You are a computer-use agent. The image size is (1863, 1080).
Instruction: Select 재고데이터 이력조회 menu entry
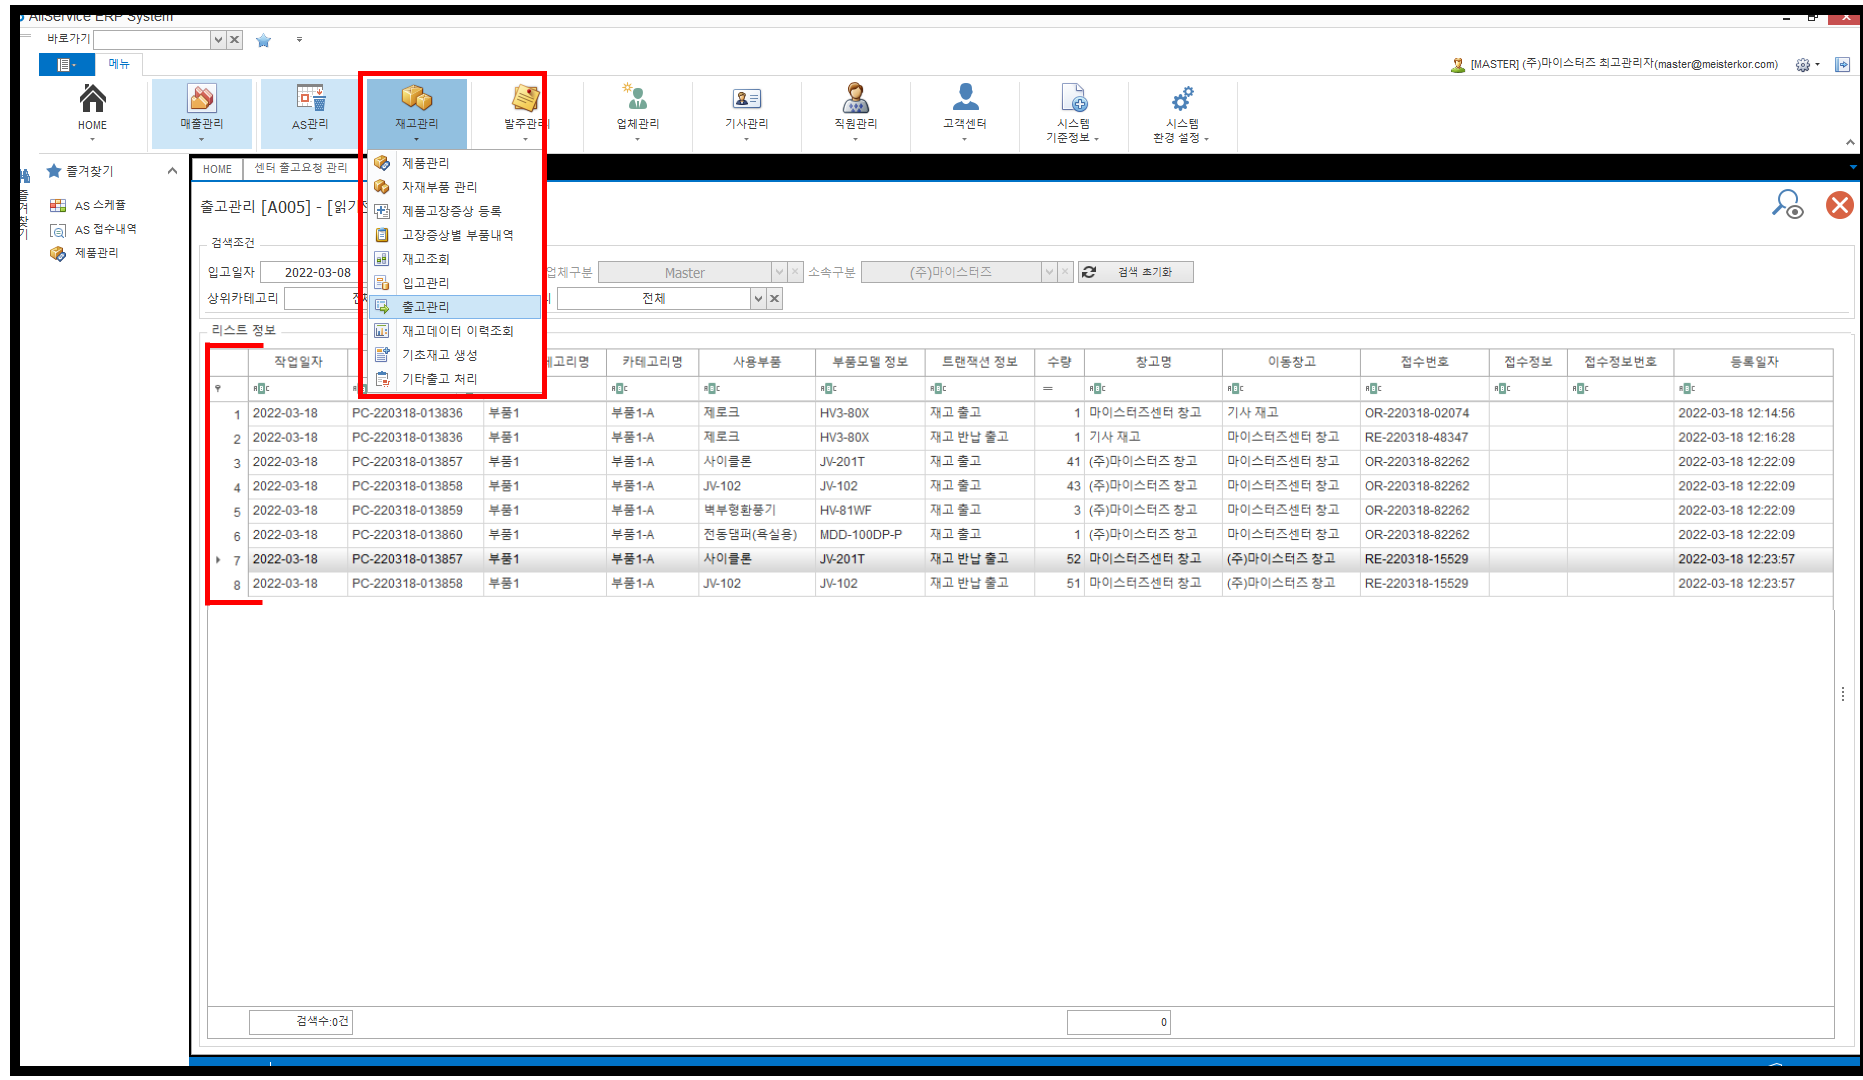coord(455,331)
